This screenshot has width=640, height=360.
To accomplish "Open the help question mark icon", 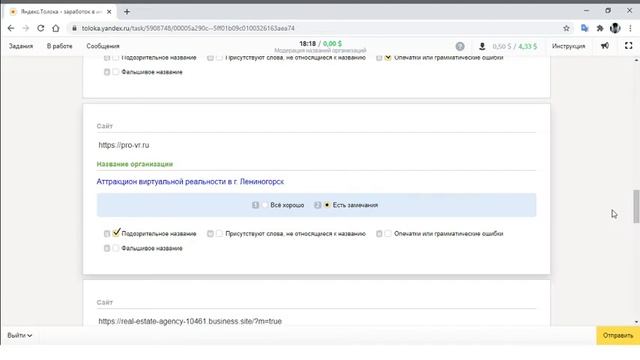I will (x=460, y=46).
